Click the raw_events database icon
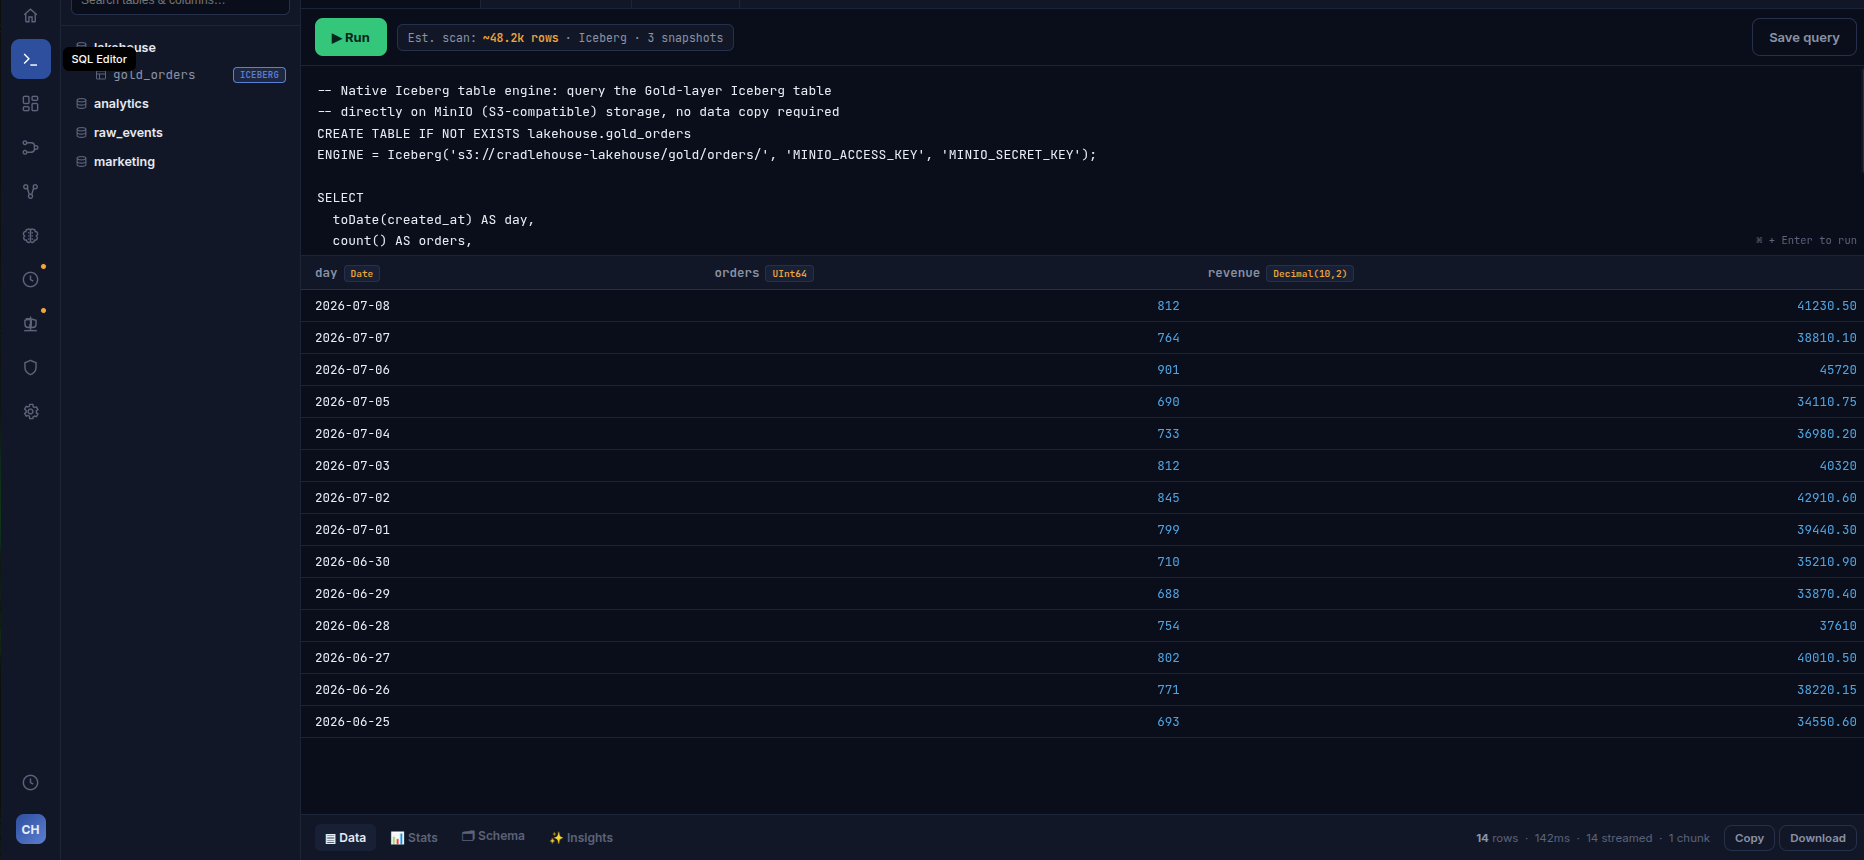 click(x=82, y=133)
